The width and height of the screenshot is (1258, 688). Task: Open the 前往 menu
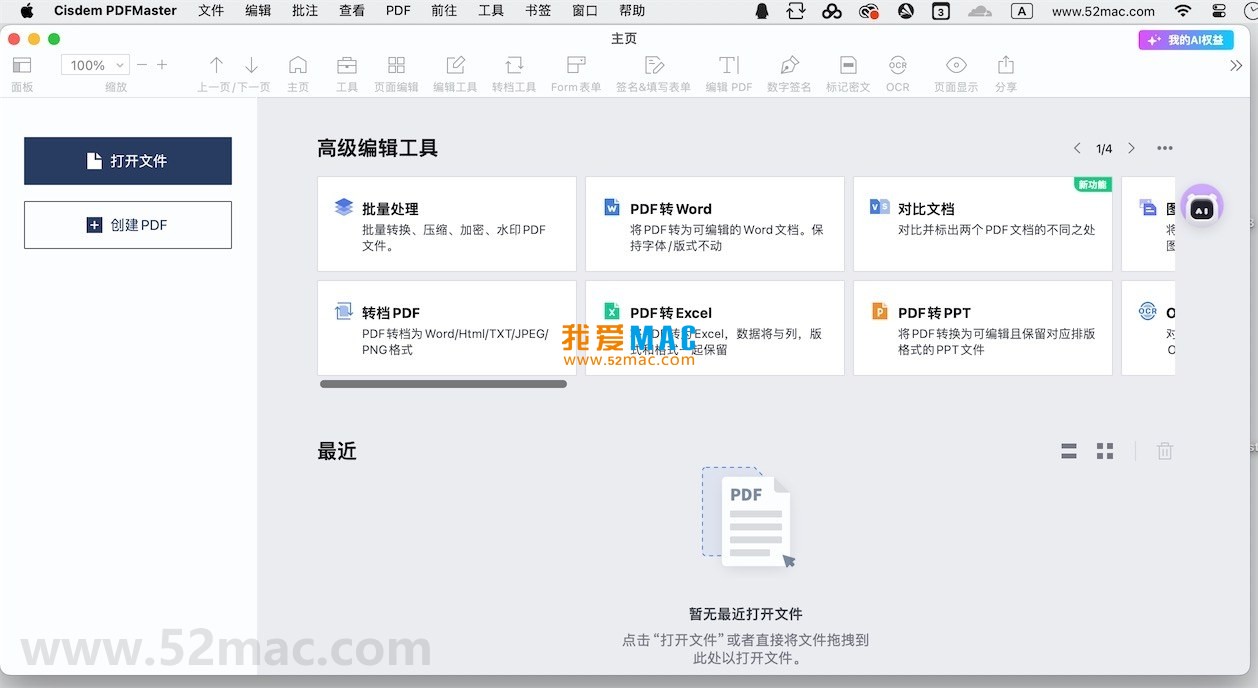[x=444, y=11]
